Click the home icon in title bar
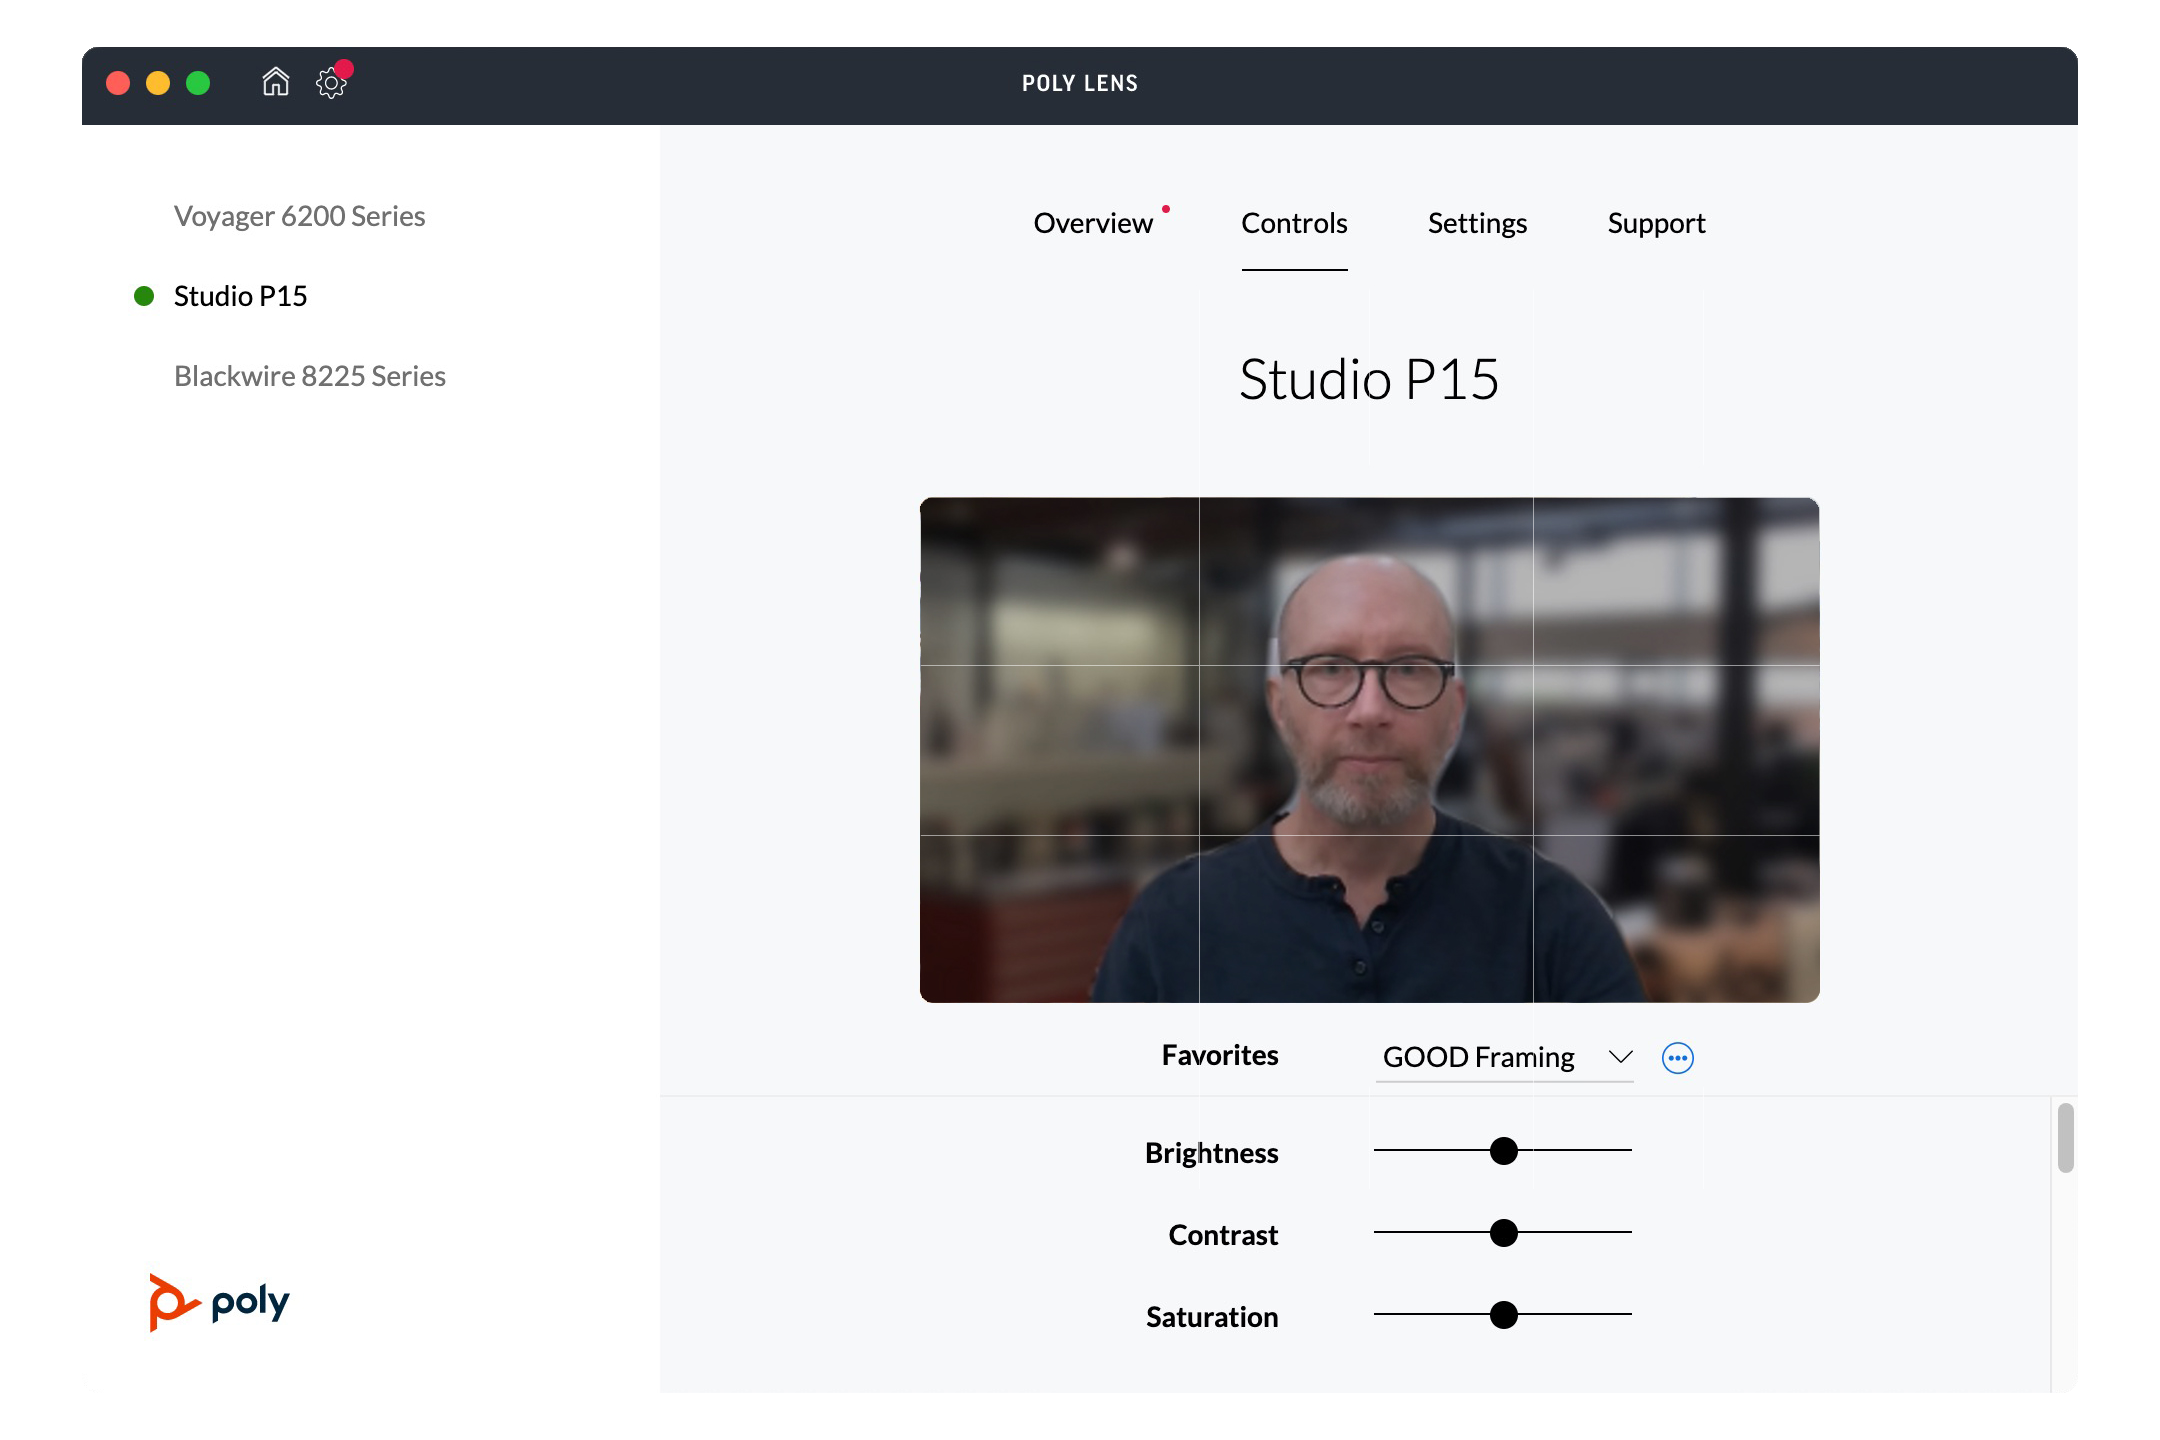This screenshot has height=1440, width=2160. 275,82
